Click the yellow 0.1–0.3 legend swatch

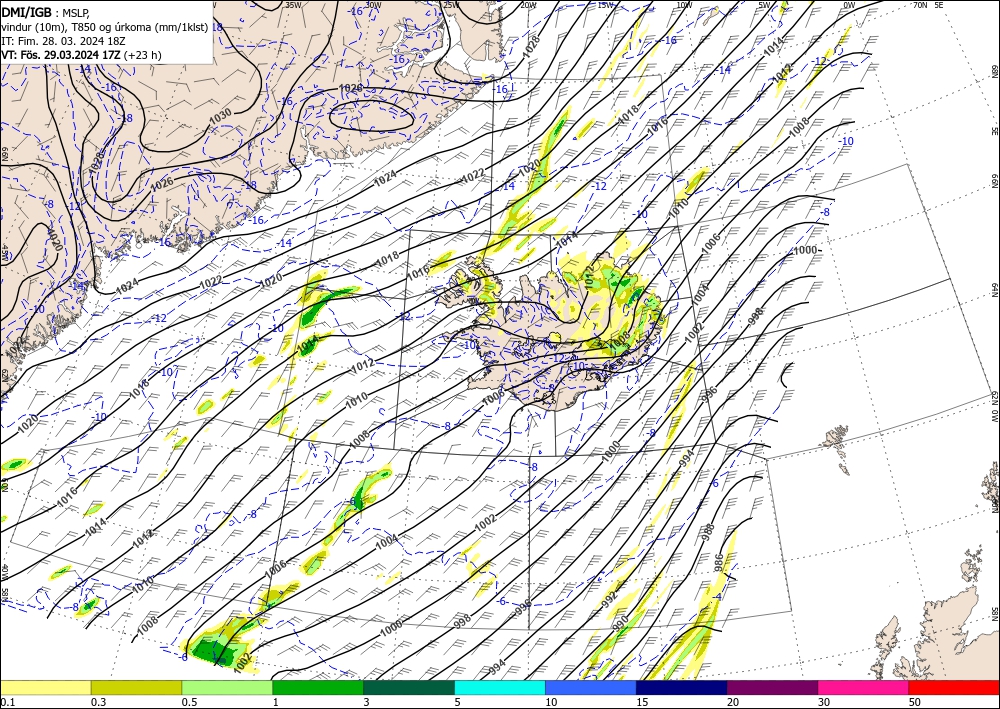pos(45,688)
